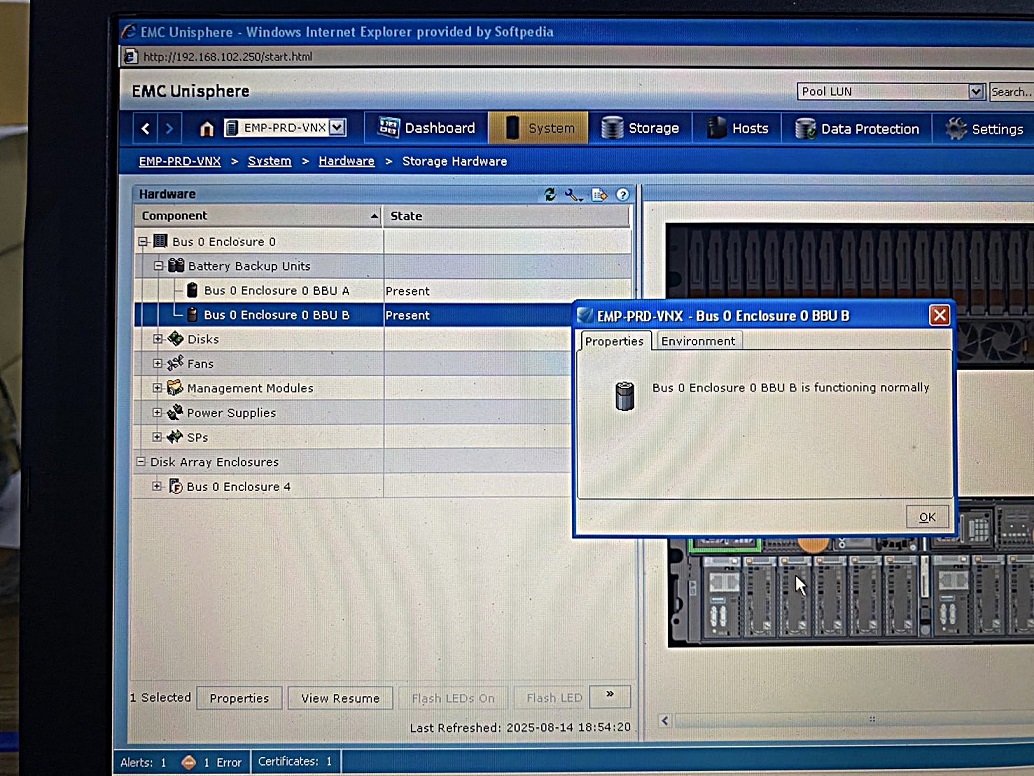The image size is (1034, 776).
Task: Switch to the Environment tab
Action: [x=697, y=341]
